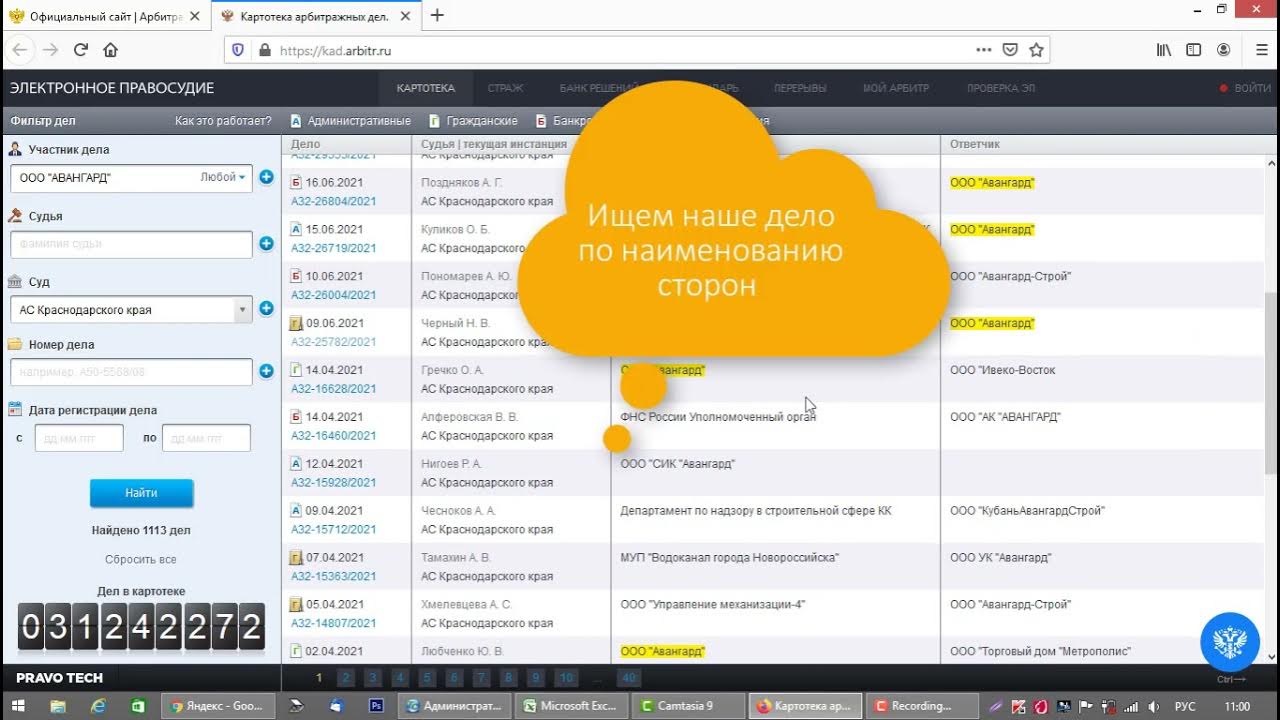The image size is (1280, 720).
Task: Open case А32-26804/2021
Action: click(333, 201)
